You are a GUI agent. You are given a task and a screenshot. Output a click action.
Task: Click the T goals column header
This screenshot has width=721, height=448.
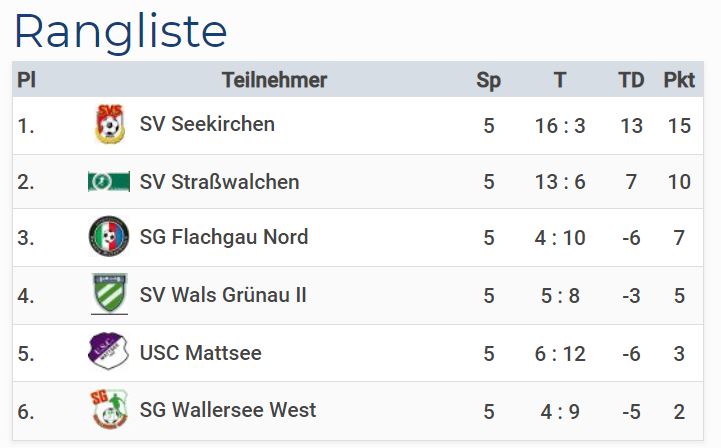tap(560, 81)
